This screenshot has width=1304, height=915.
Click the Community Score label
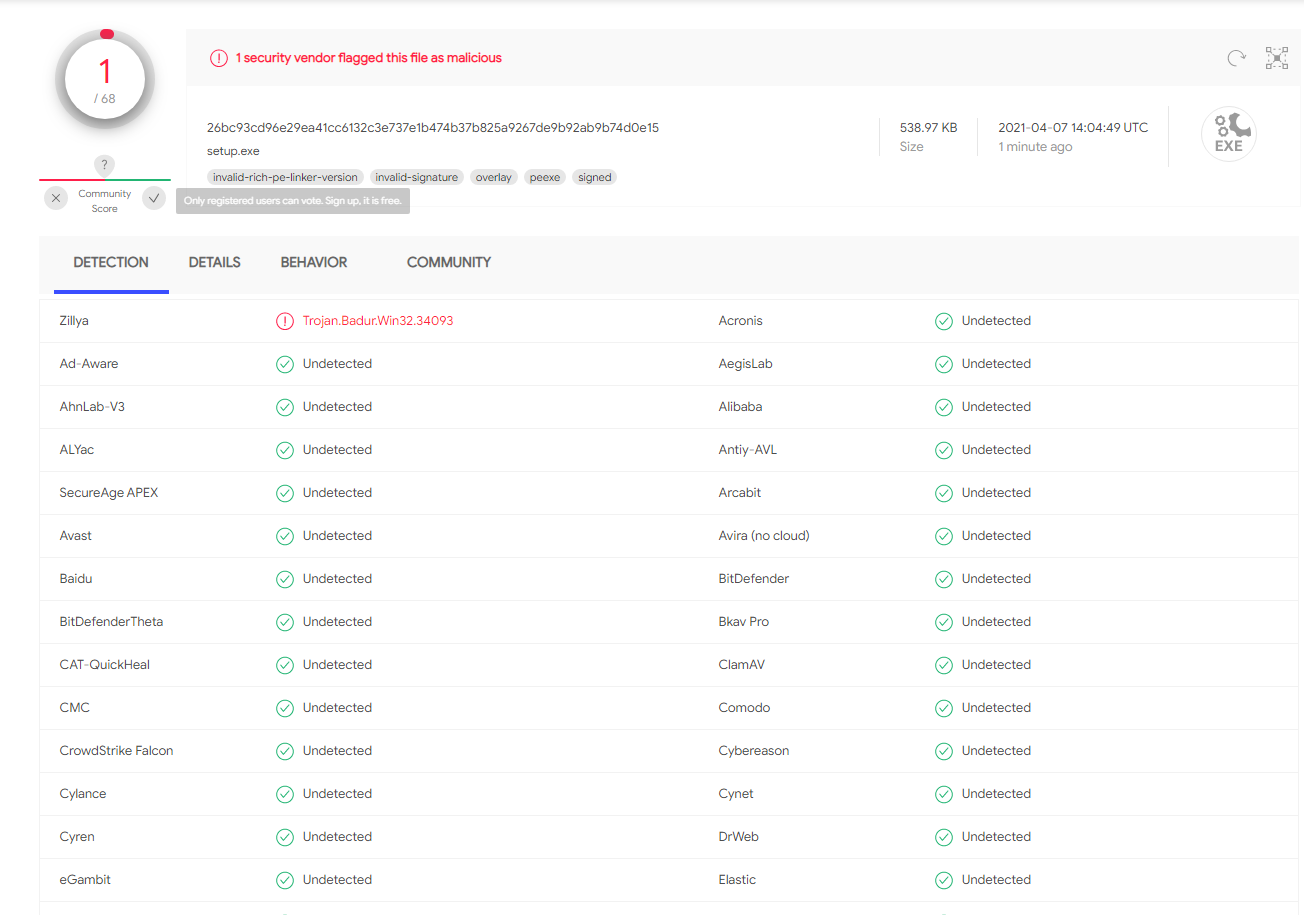[x=105, y=201]
